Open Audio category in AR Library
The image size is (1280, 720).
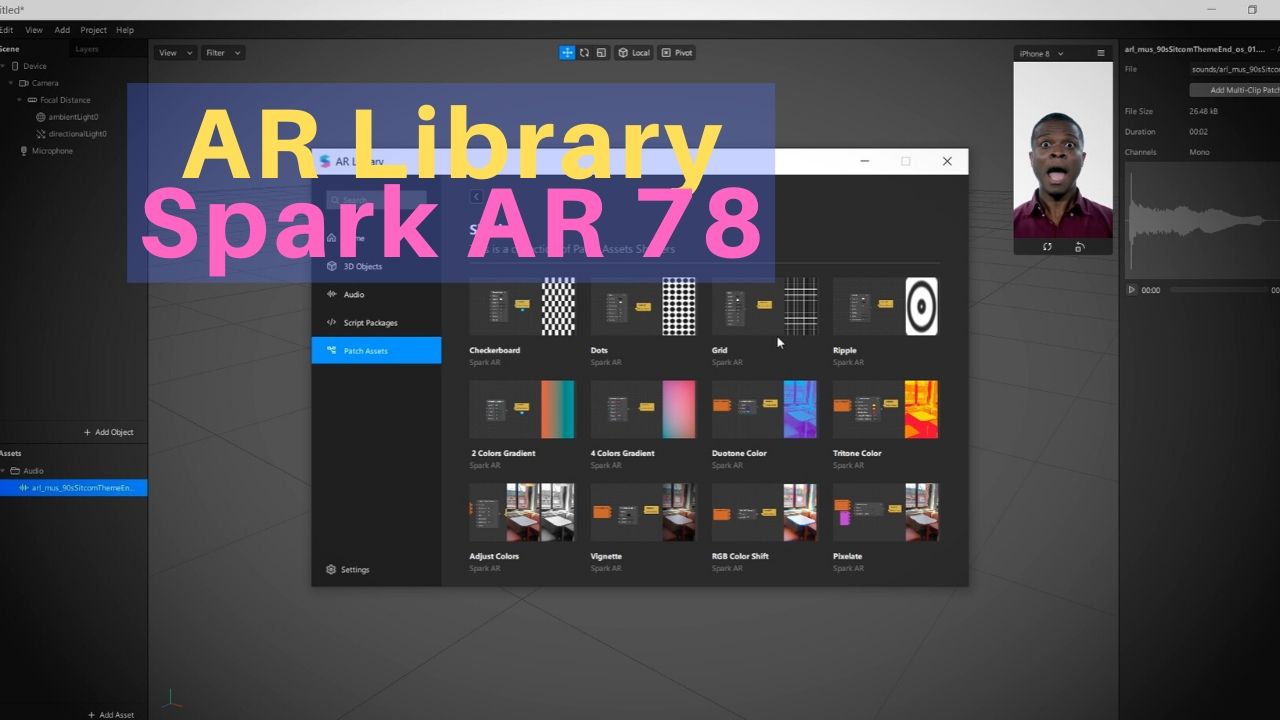376,295
